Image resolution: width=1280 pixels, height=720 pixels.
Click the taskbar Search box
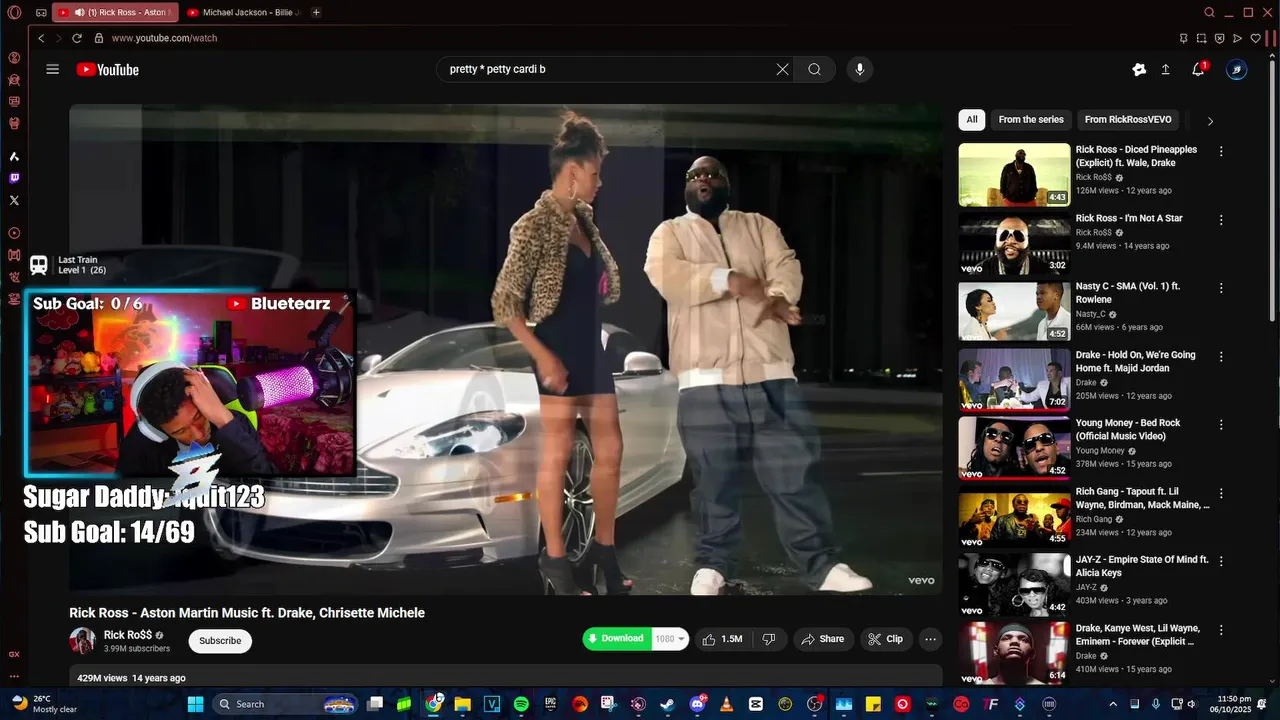285,704
